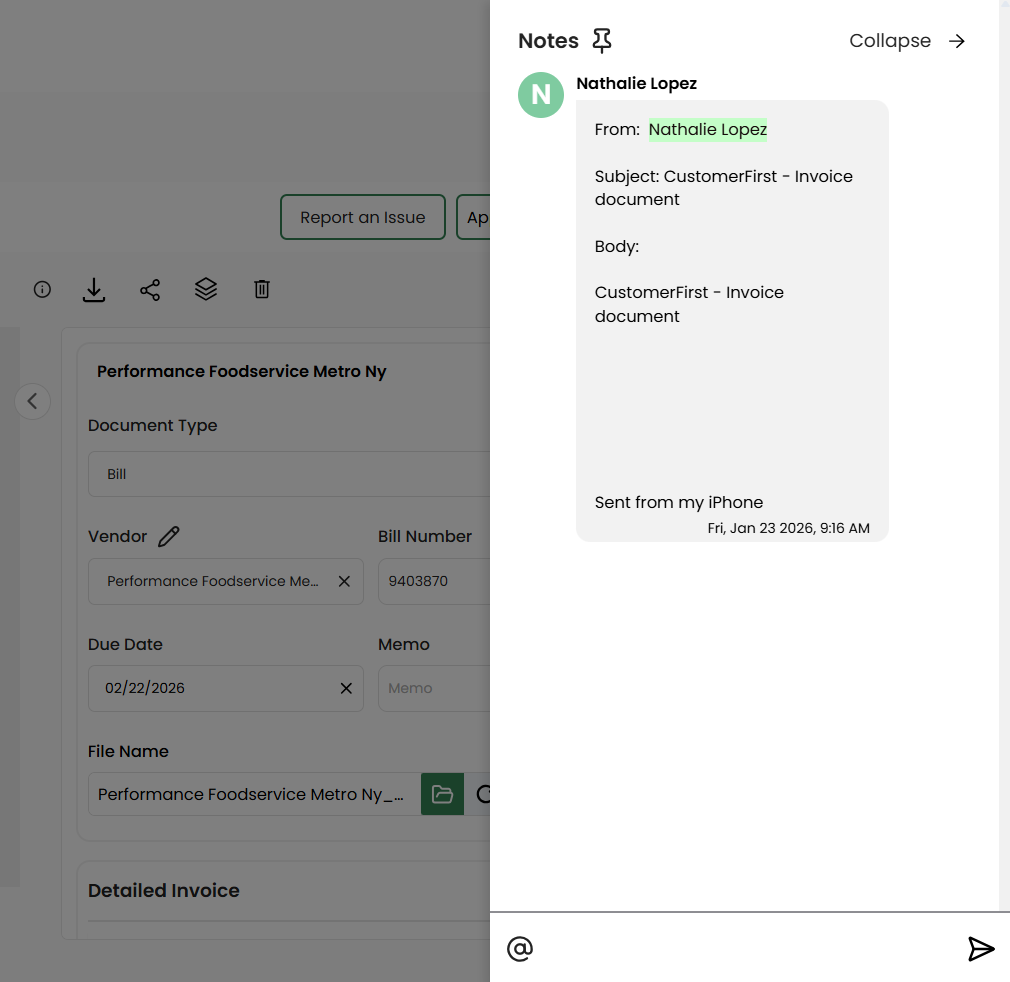Screen dimensions: 1010x982
Task: Delete the document via trash icon
Action: [x=261, y=289]
